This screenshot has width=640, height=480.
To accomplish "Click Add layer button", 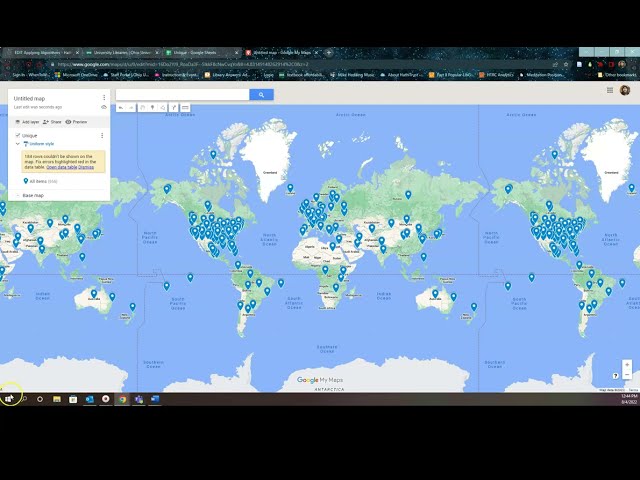I will [27, 122].
